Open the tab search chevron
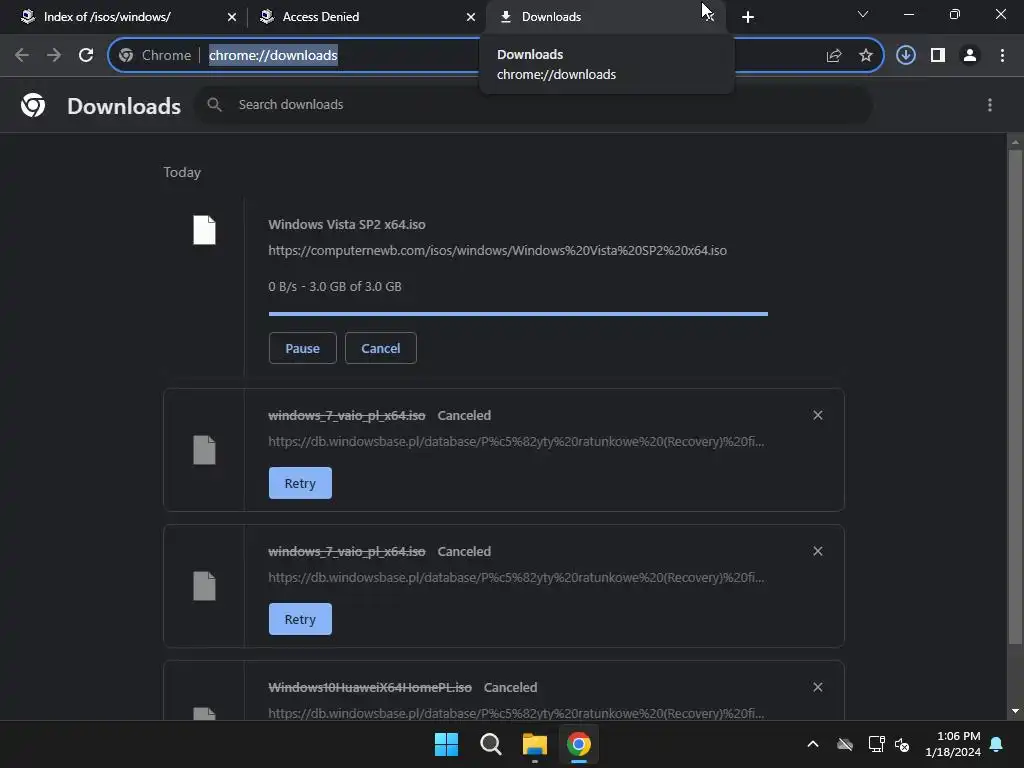 click(x=863, y=14)
